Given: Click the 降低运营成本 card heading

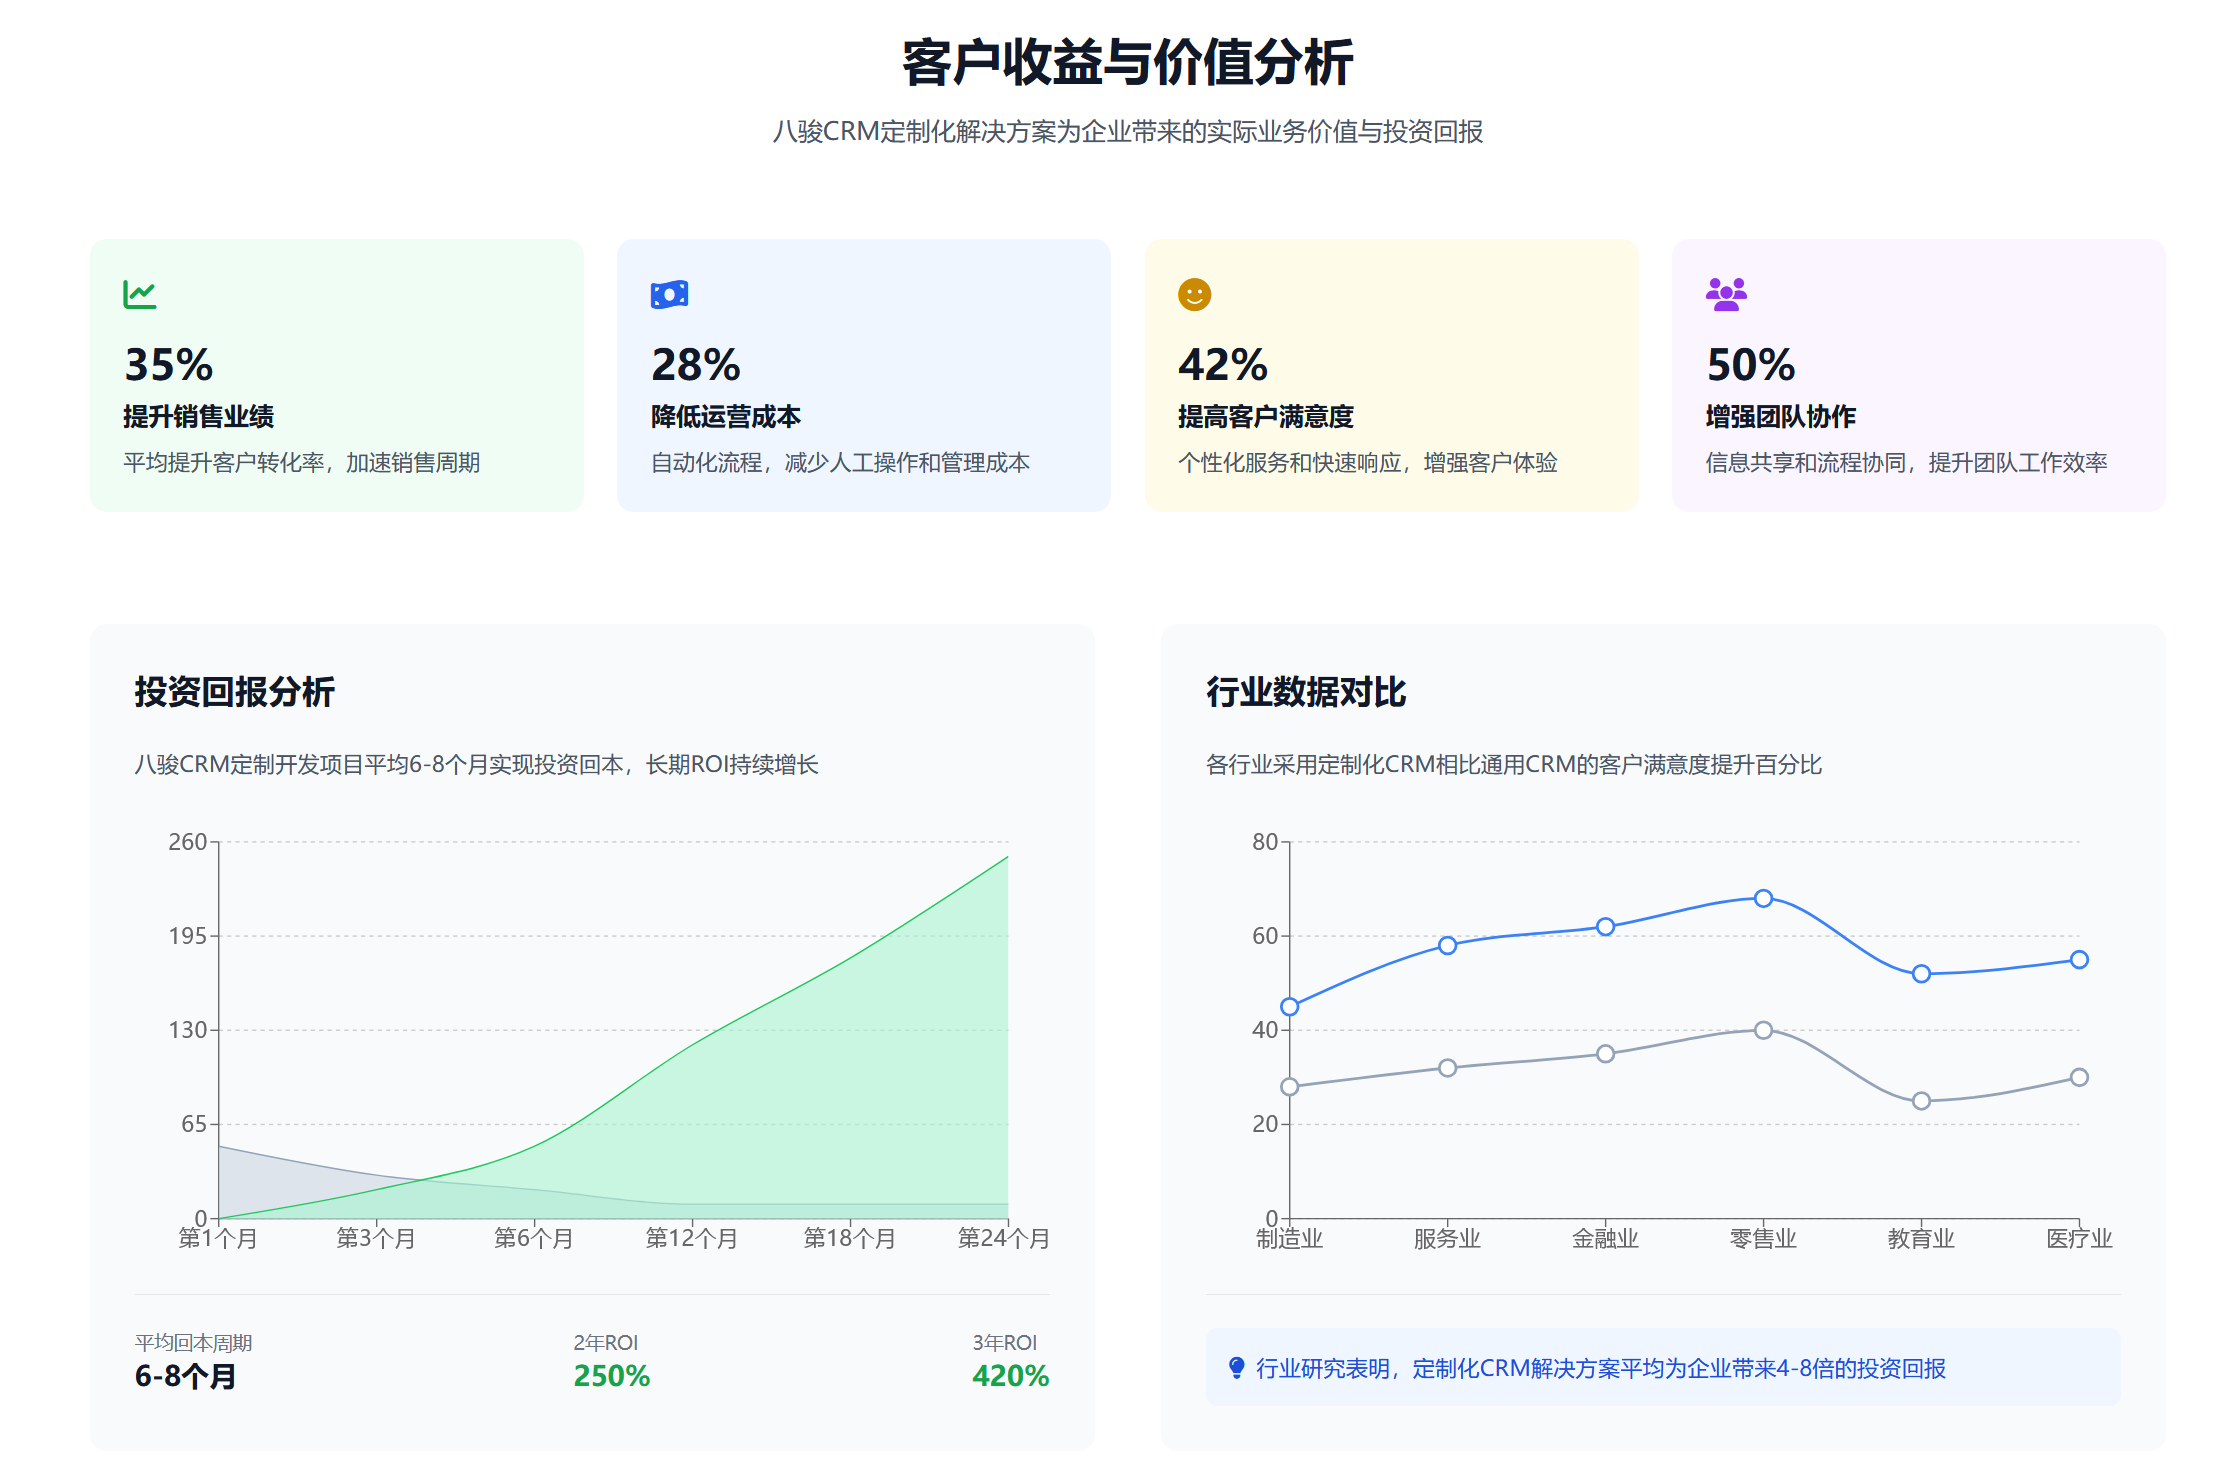Looking at the screenshot, I should pos(725,416).
